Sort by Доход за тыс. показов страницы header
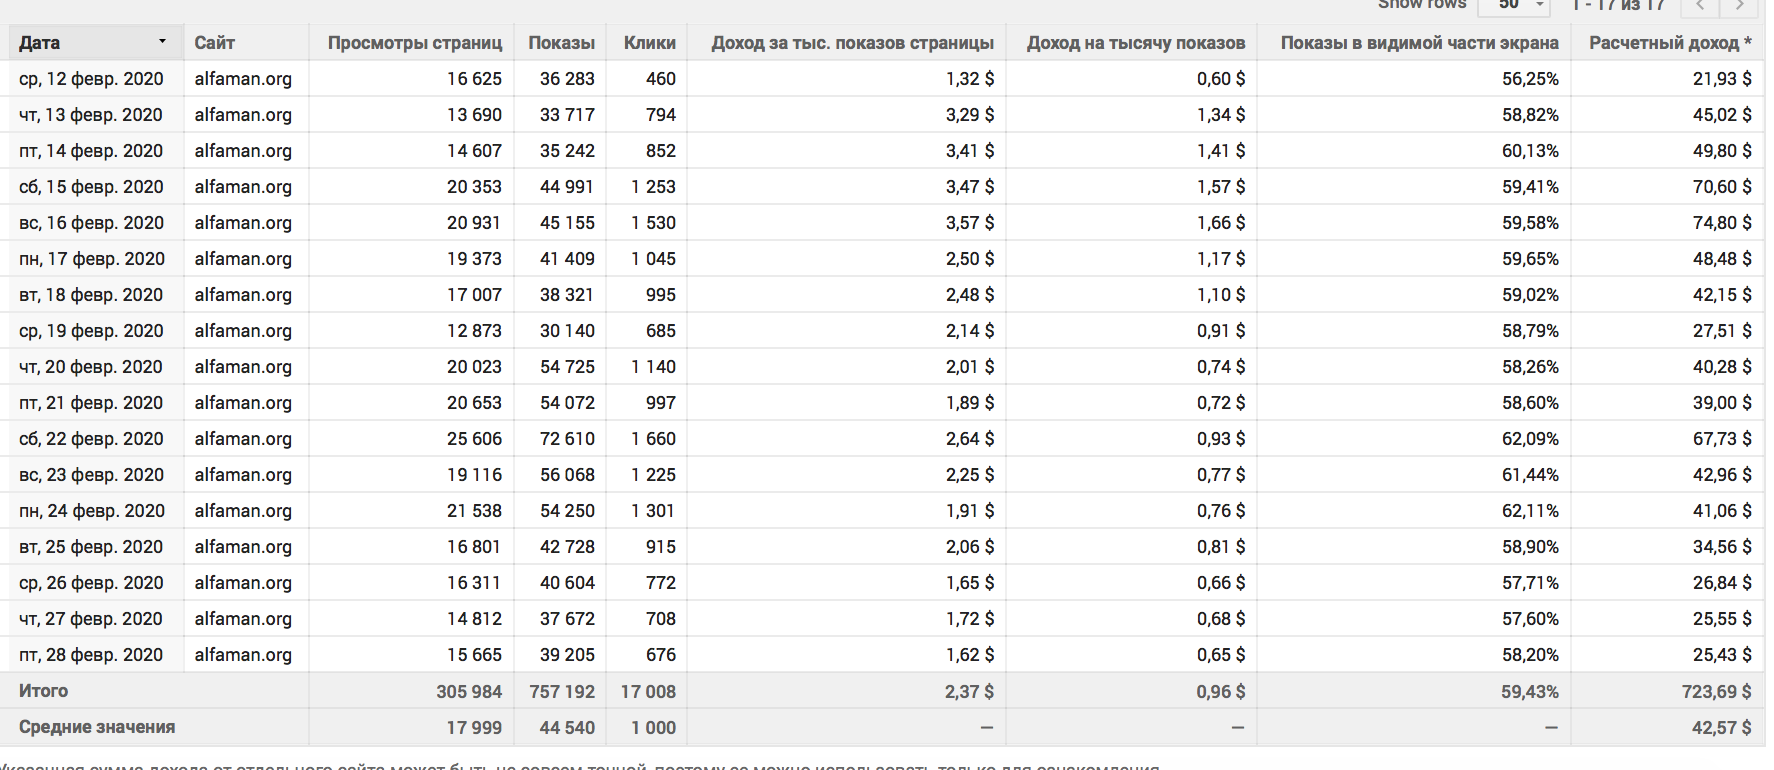 click(852, 43)
